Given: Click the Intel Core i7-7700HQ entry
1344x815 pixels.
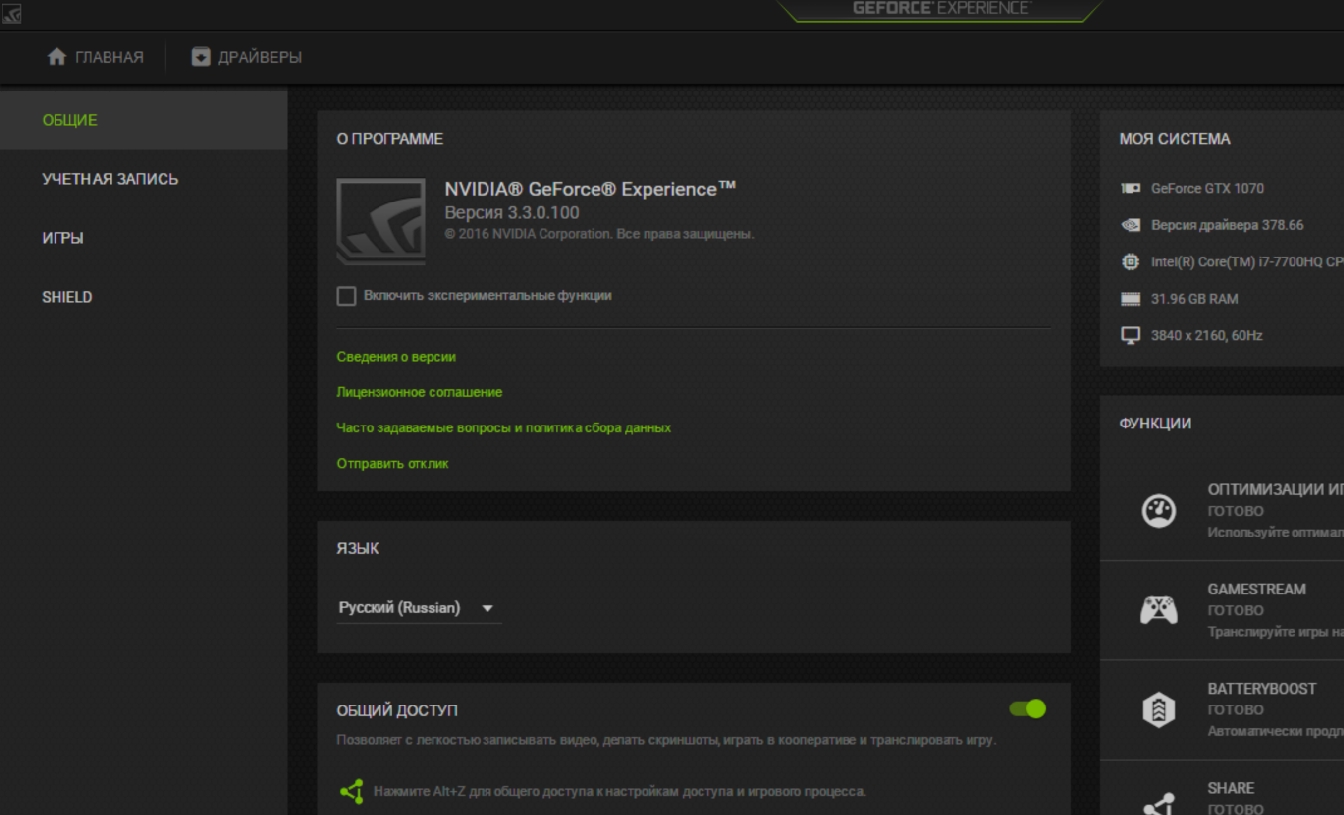Looking at the screenshot, I should (1247, 262).
